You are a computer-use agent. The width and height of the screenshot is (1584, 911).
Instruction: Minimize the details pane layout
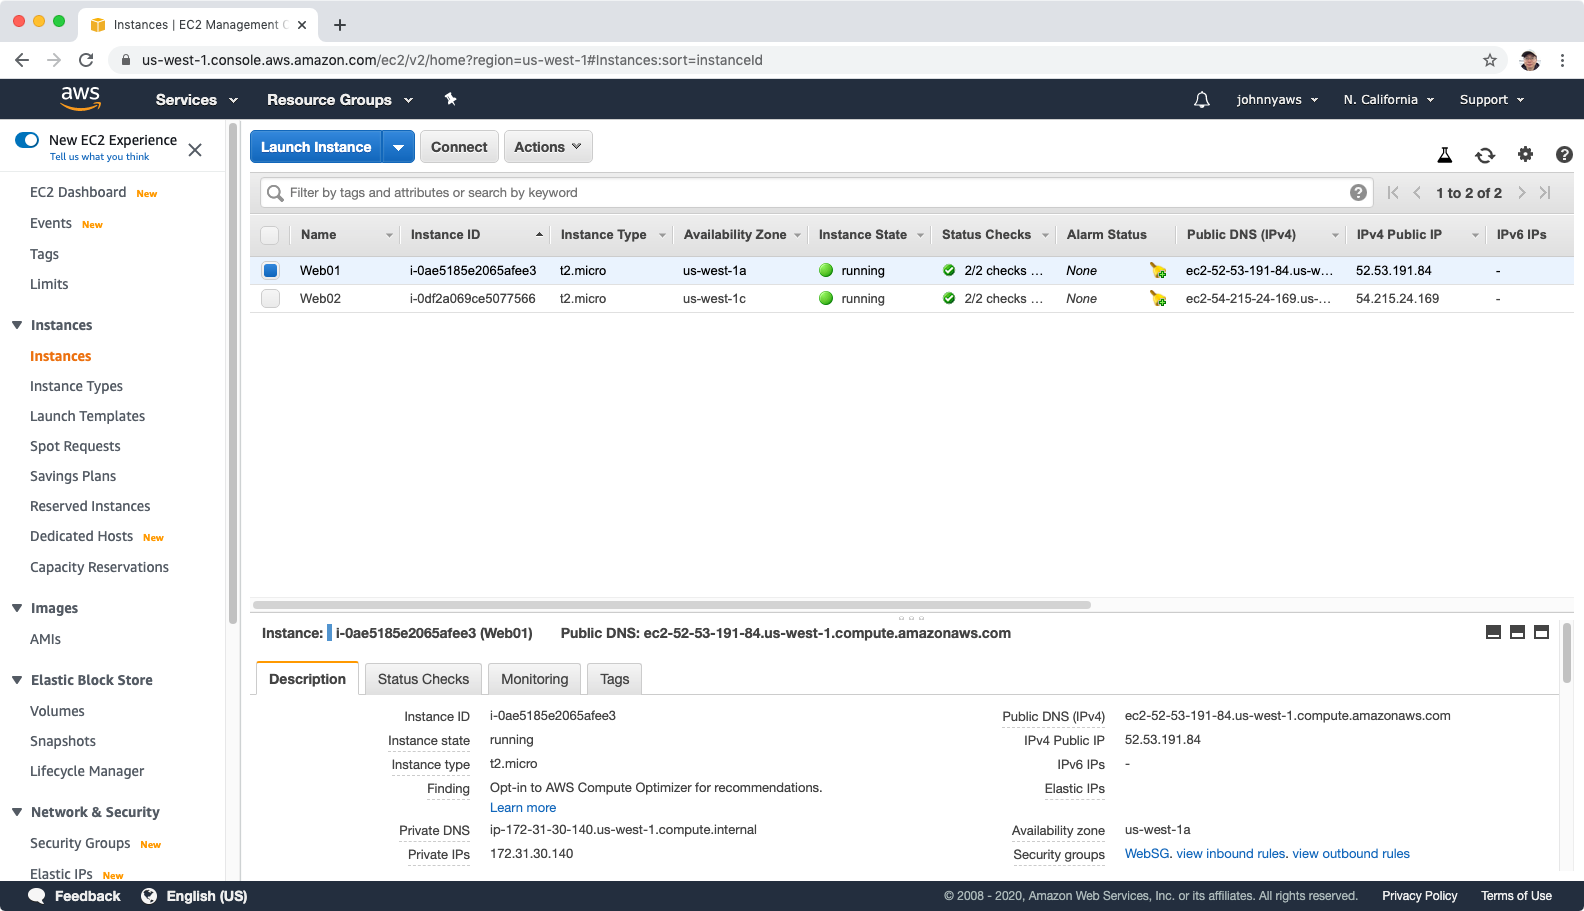[1493, 632]
